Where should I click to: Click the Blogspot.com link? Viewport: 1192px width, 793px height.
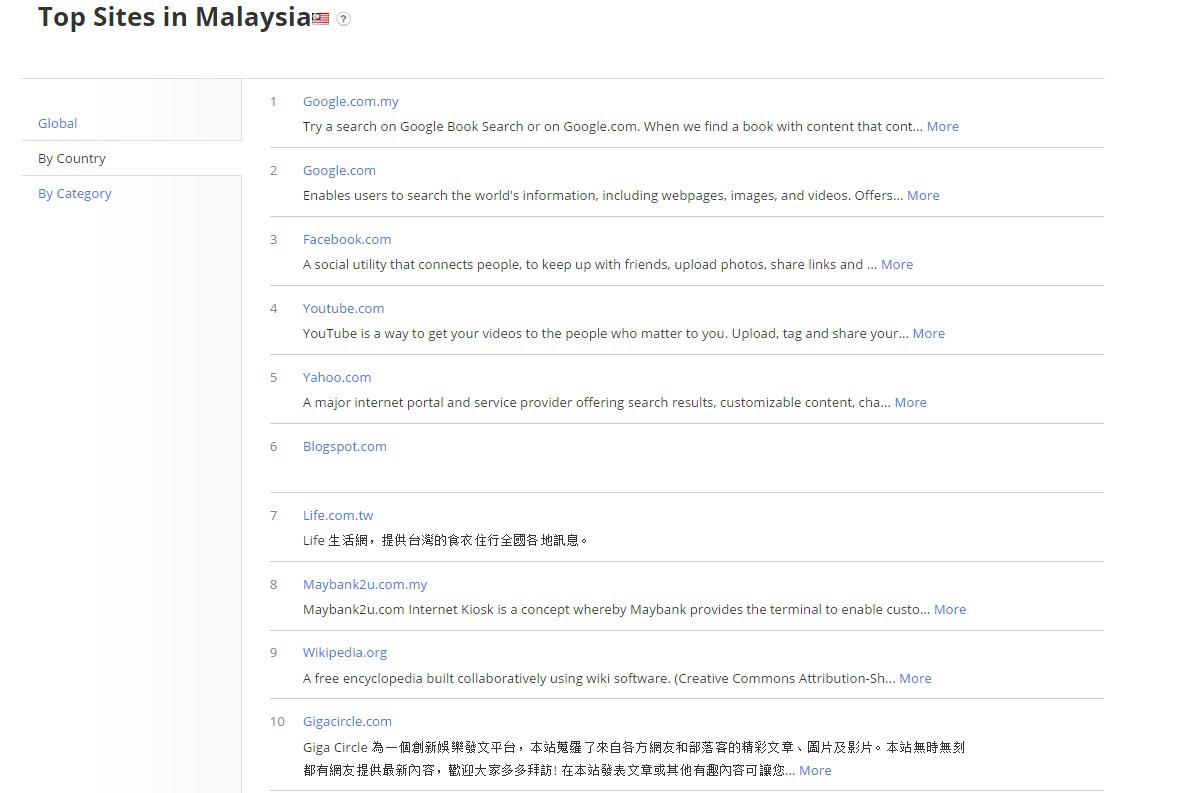pos(344,446)
